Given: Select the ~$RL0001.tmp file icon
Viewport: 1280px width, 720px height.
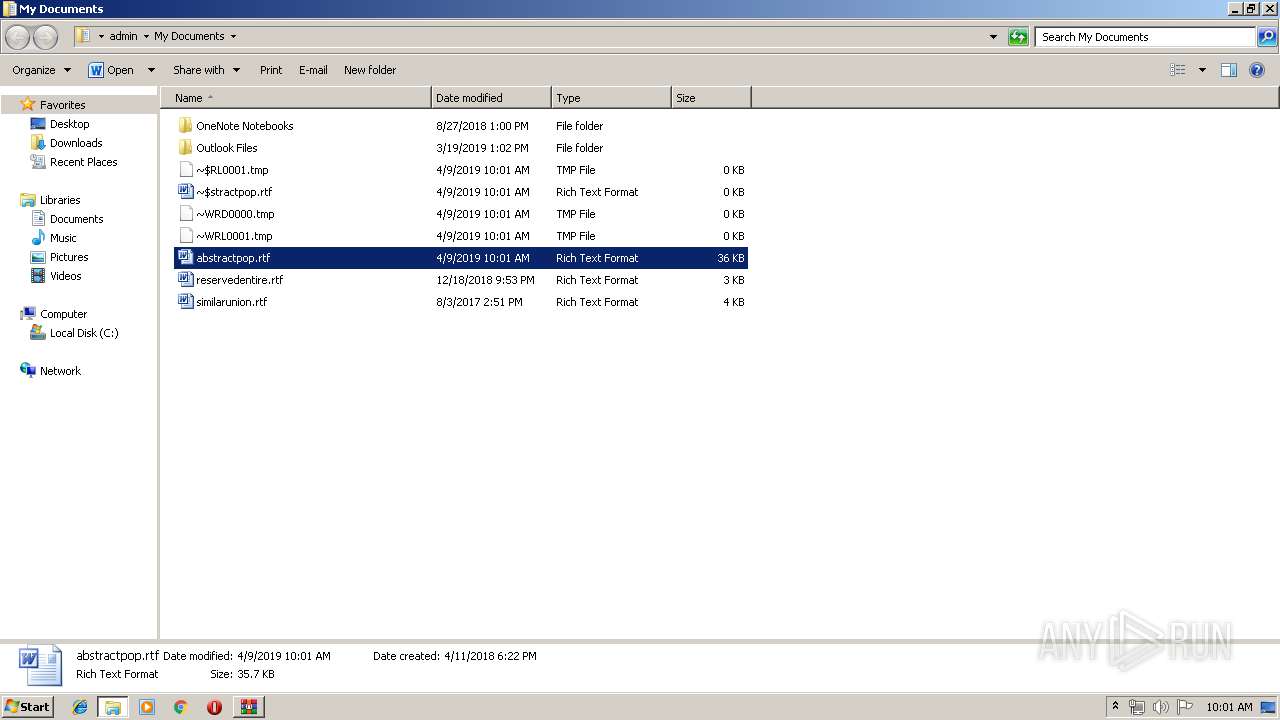Looking at the screenshot, I should point(185,170).
